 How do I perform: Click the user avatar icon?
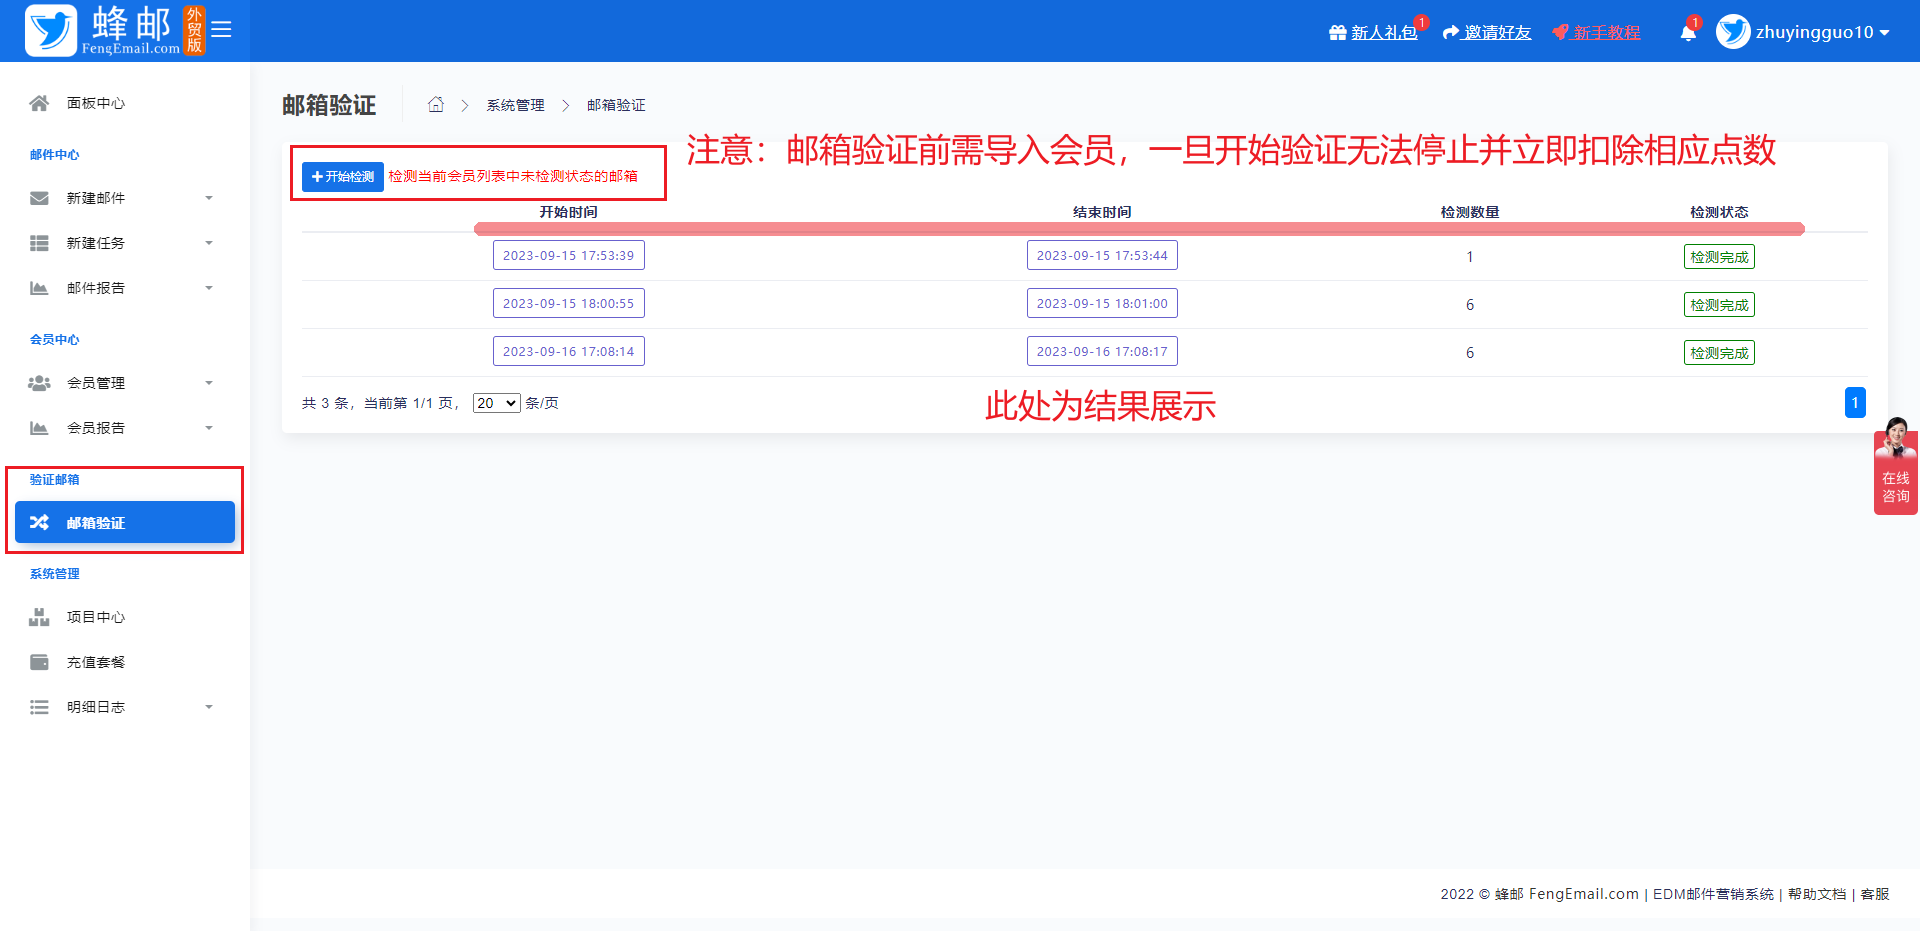(x=1733, y=32)
